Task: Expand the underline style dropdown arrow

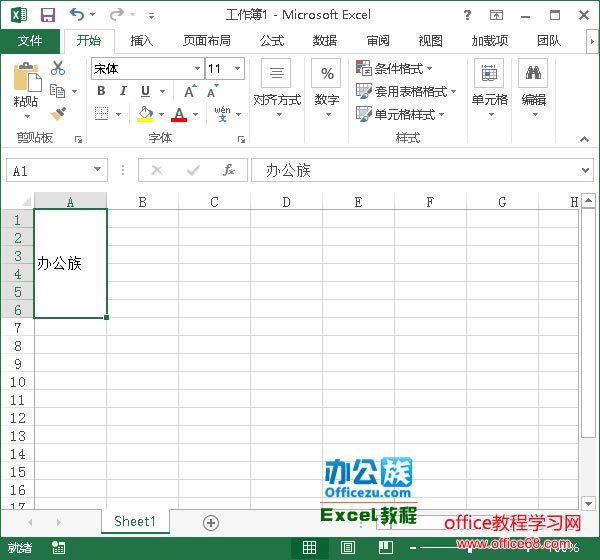Action: point(162,91)
